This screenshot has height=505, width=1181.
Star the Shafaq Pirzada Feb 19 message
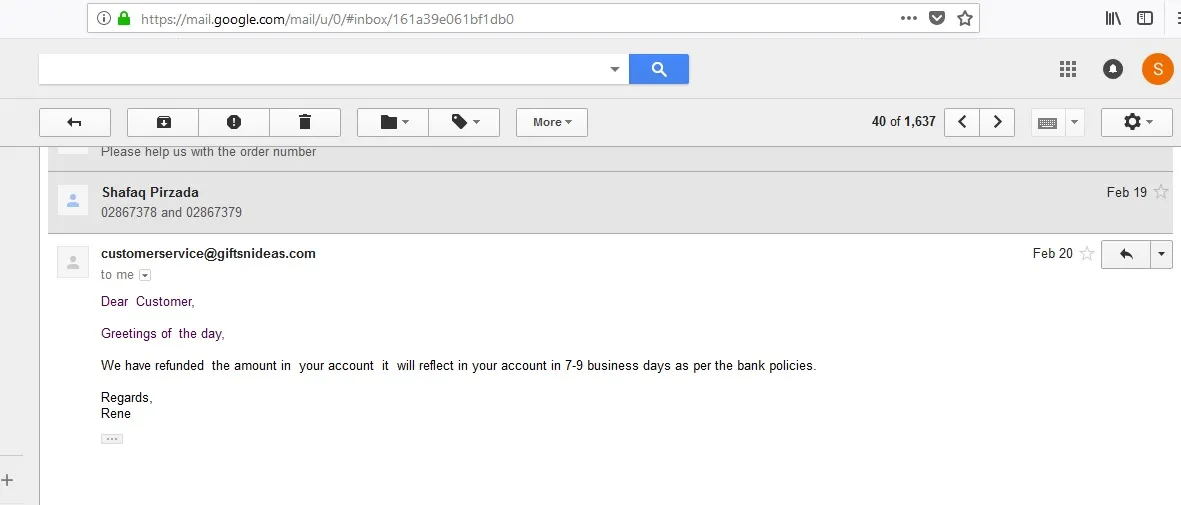pos(1161,192)
